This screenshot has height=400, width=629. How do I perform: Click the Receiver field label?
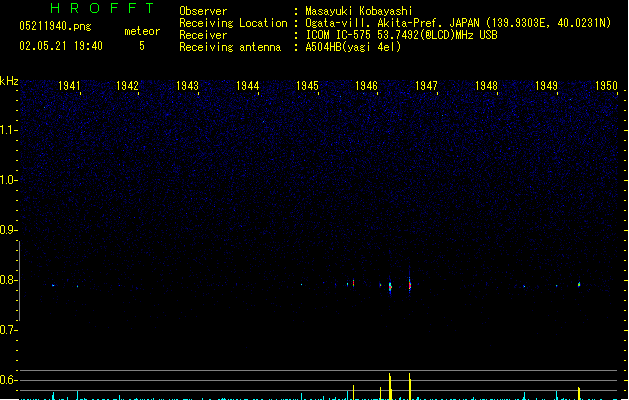(x=203, y=35)
